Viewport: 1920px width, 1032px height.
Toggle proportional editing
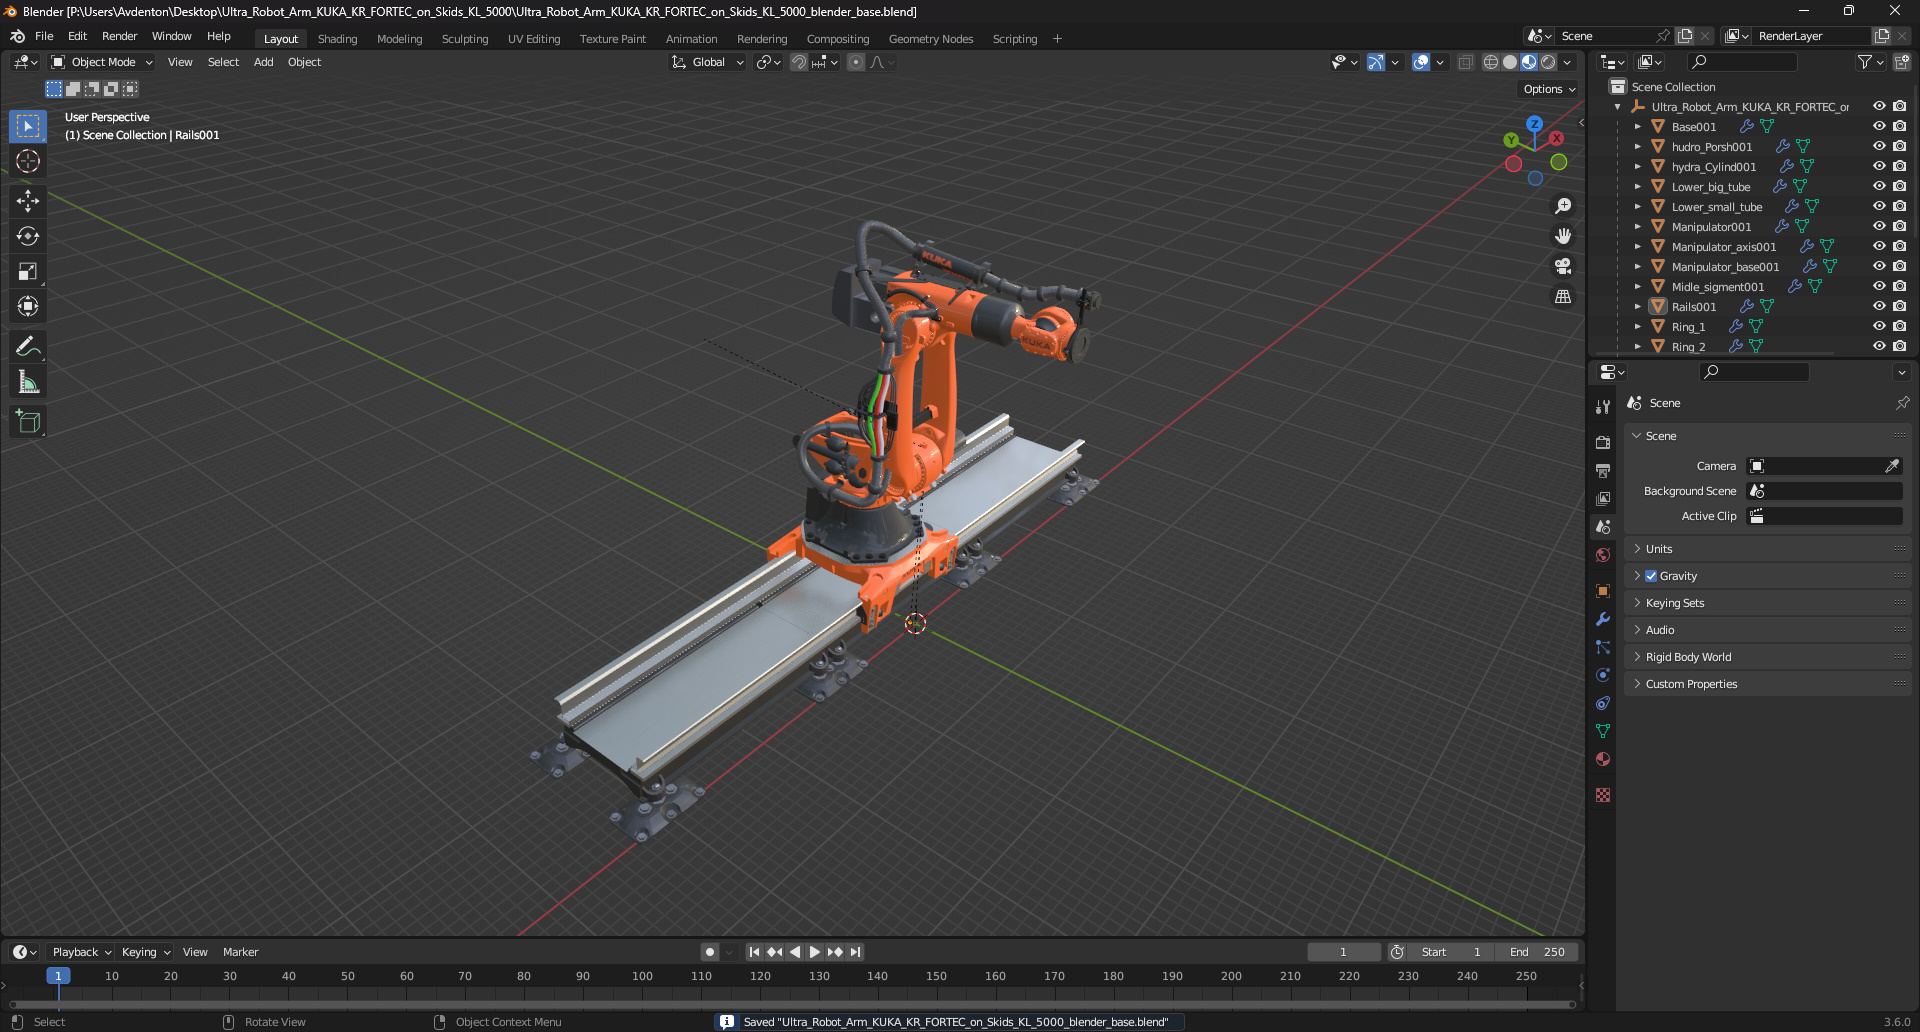856,62
